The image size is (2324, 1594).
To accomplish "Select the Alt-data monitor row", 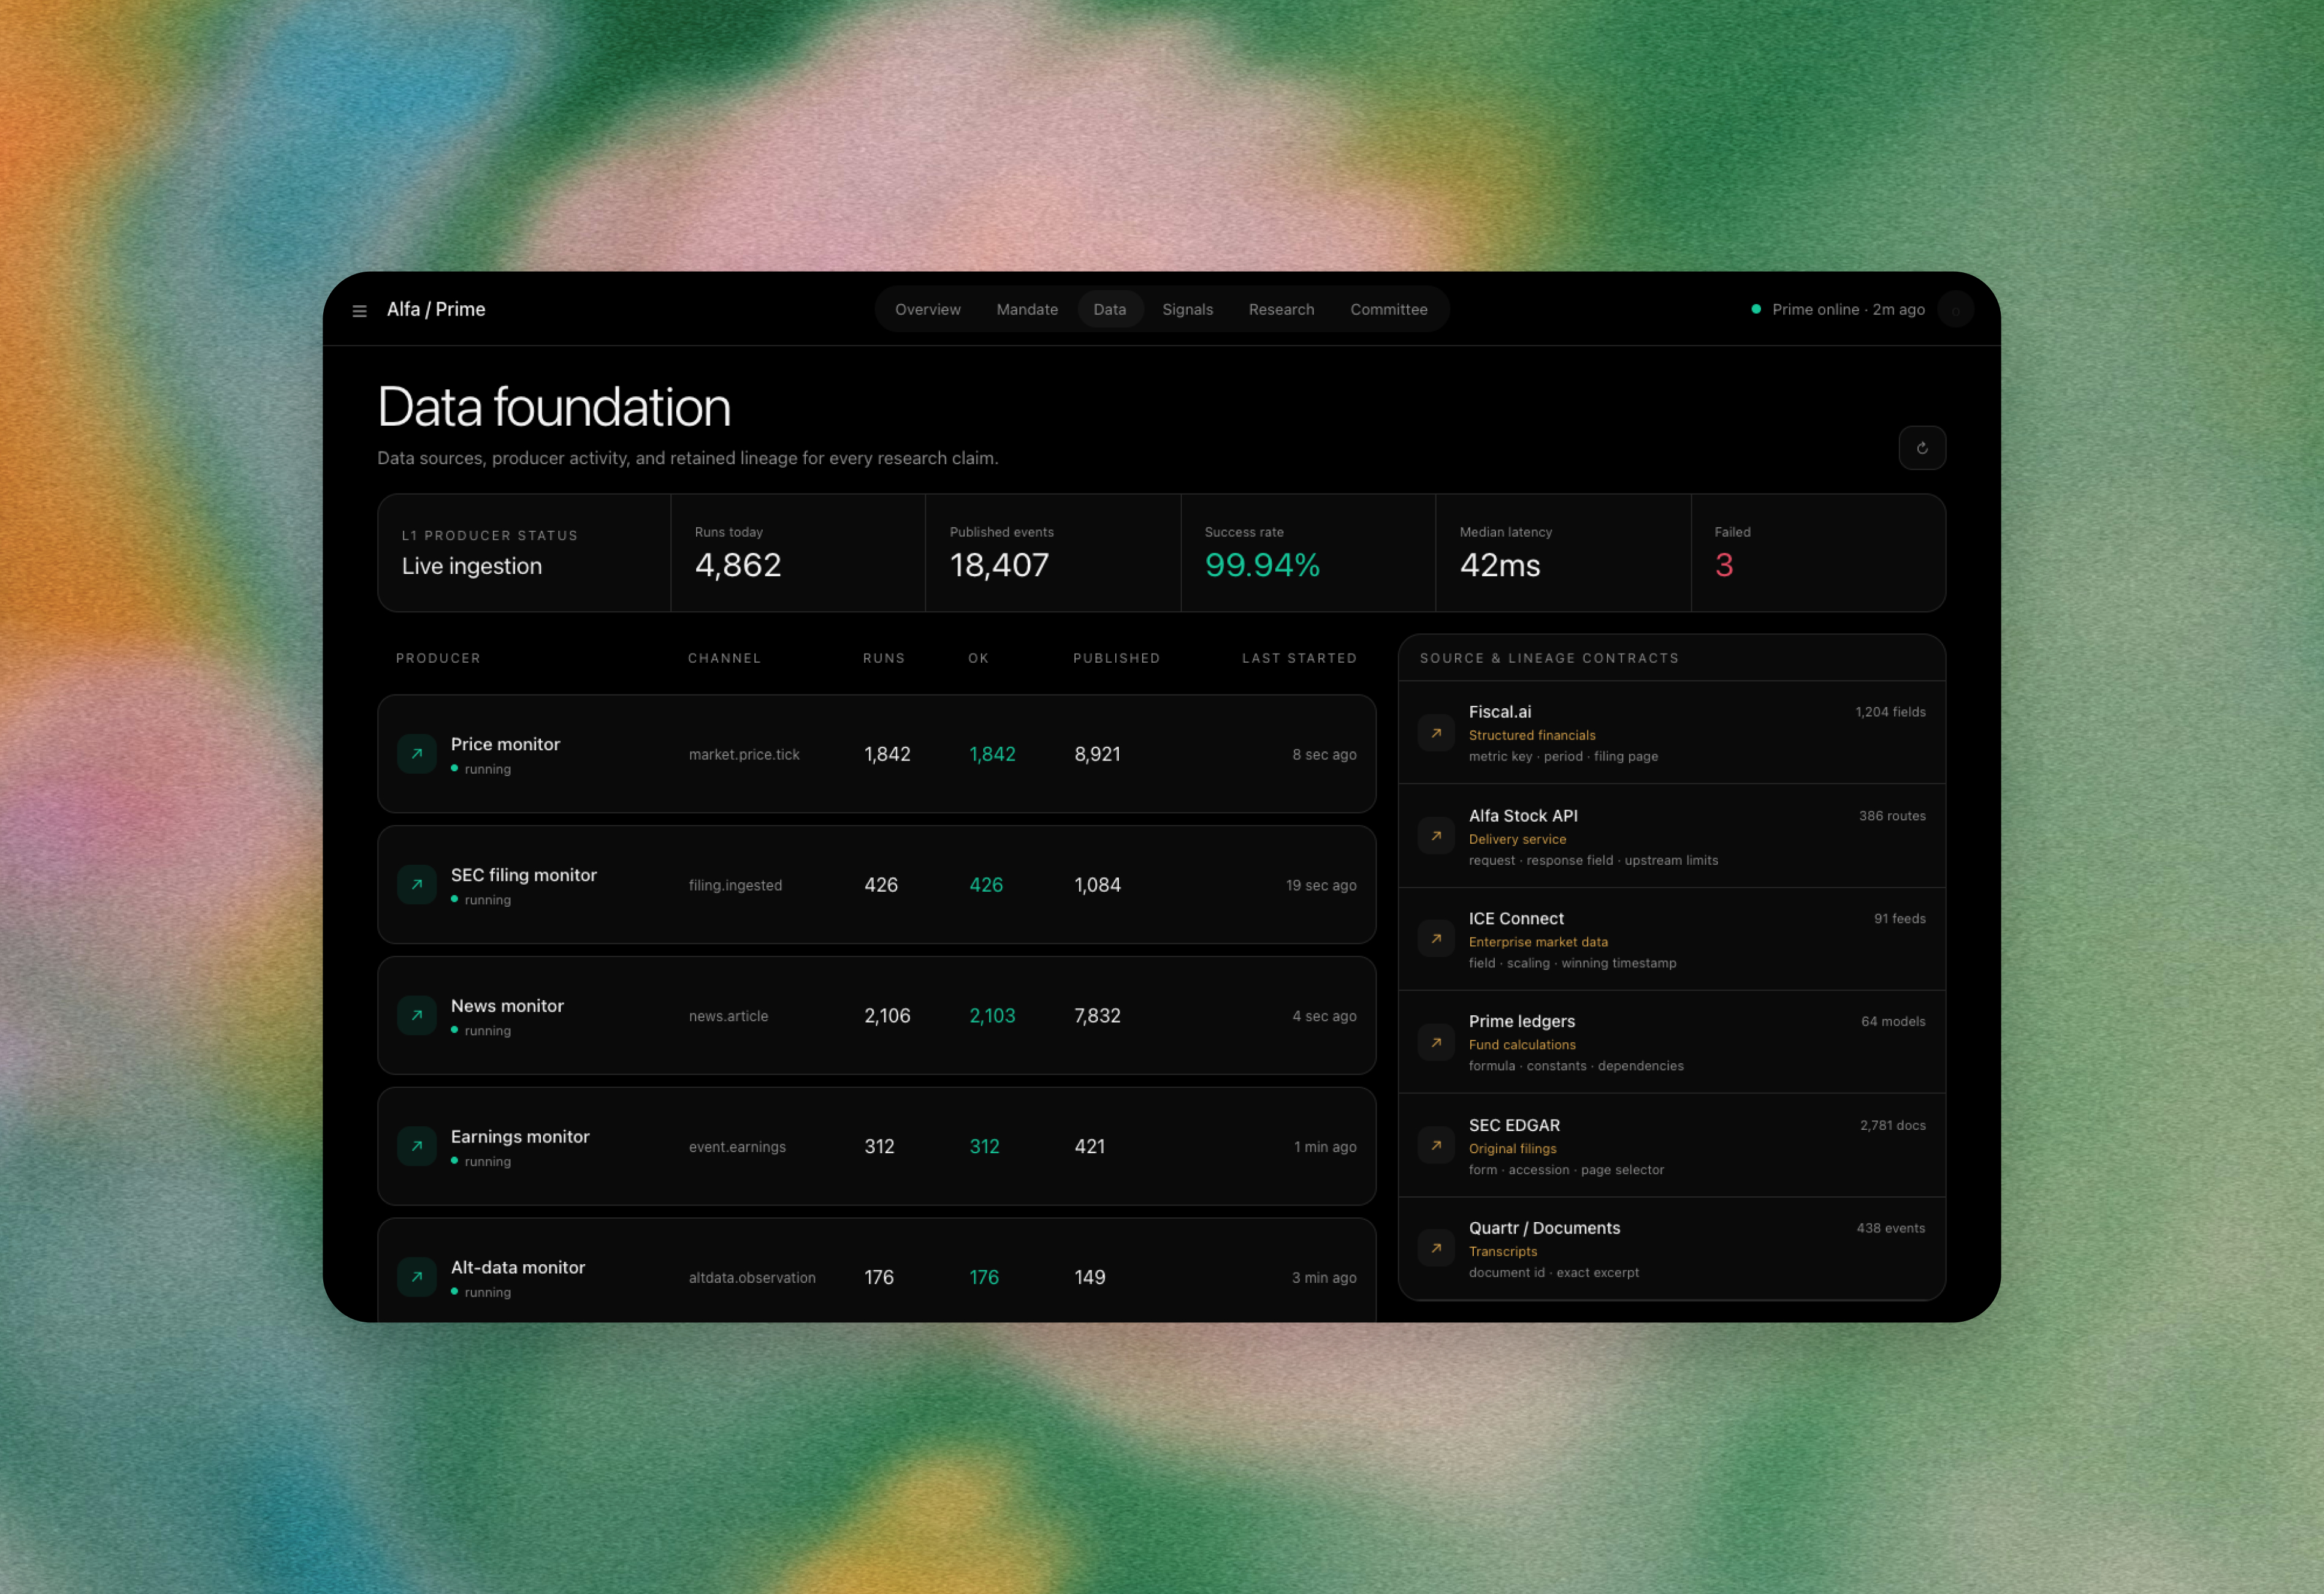I will (876, 1270).
